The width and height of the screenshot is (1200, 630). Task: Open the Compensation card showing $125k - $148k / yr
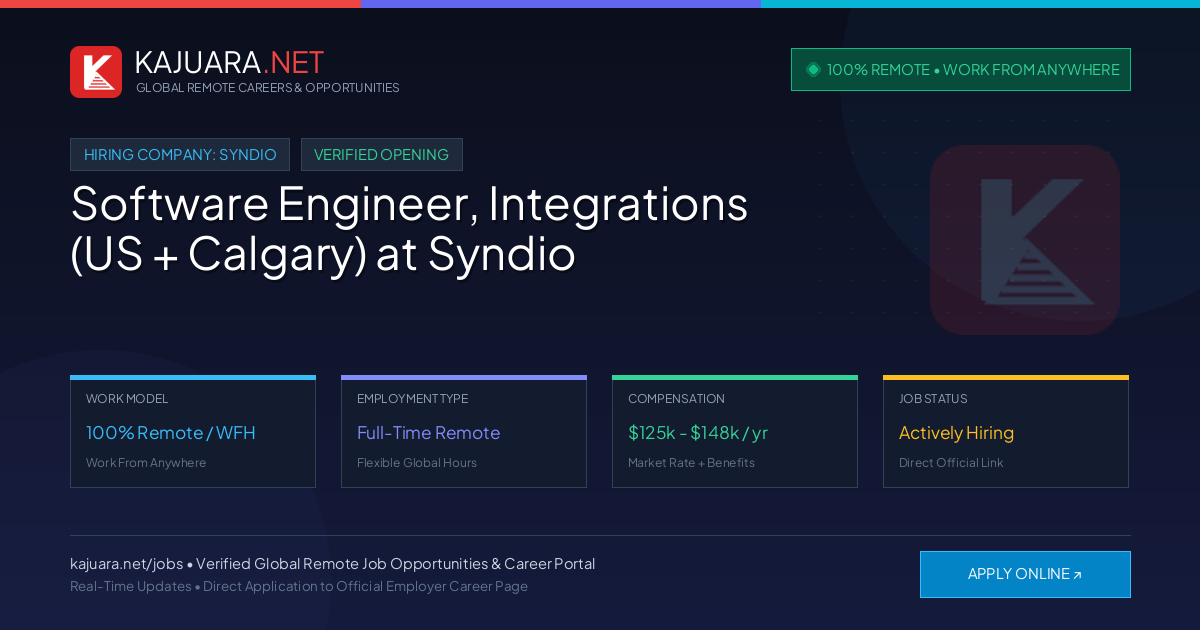pos(735,432)
